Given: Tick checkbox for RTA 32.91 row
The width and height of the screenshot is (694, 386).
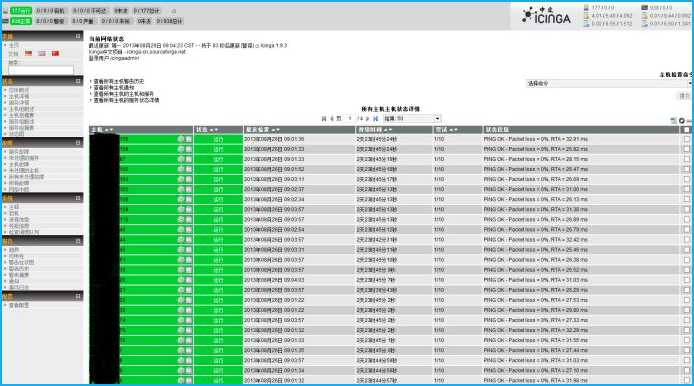Looking at the screenshot, I should click(x=686, y=139).
